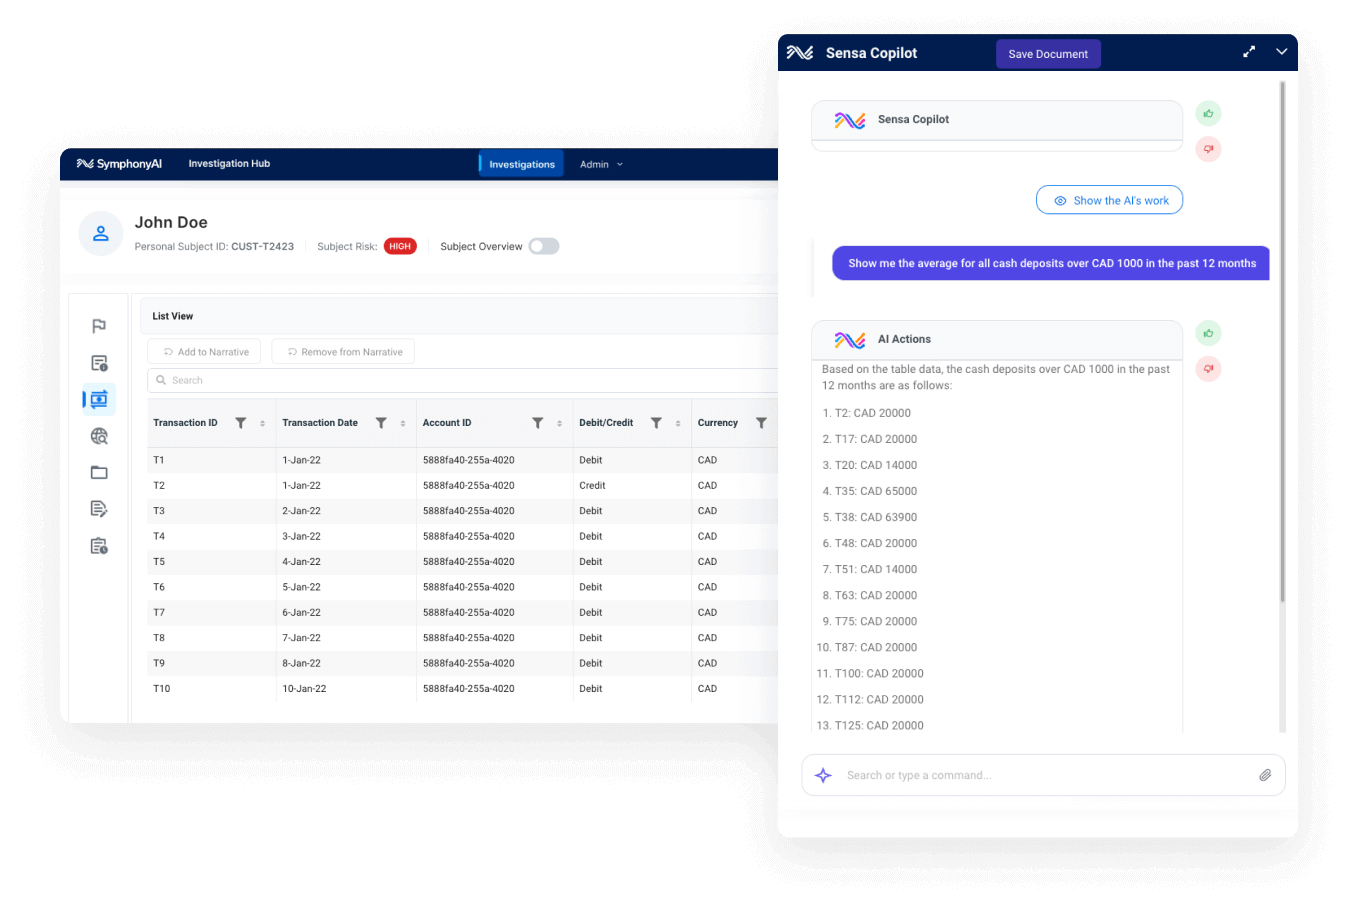The image size is (1349, 905).
Task: Thumbs down the Sensa Copilot message
Action: tap(1208, 149)
